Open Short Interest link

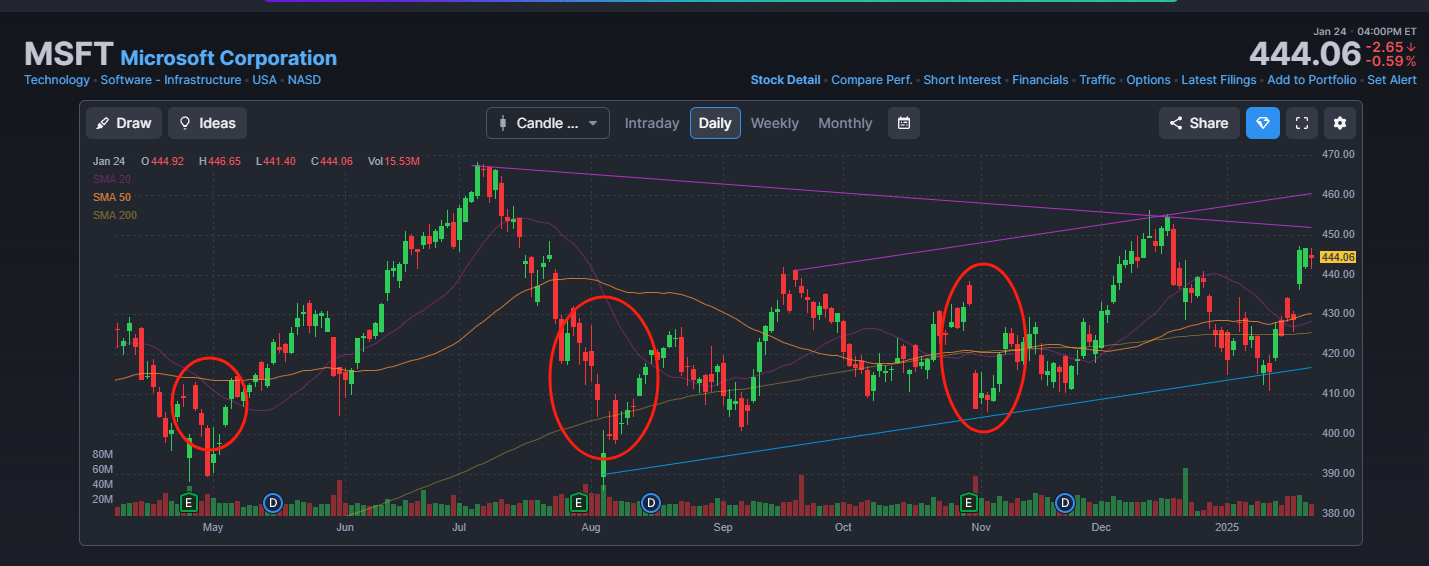pos(962,80)
